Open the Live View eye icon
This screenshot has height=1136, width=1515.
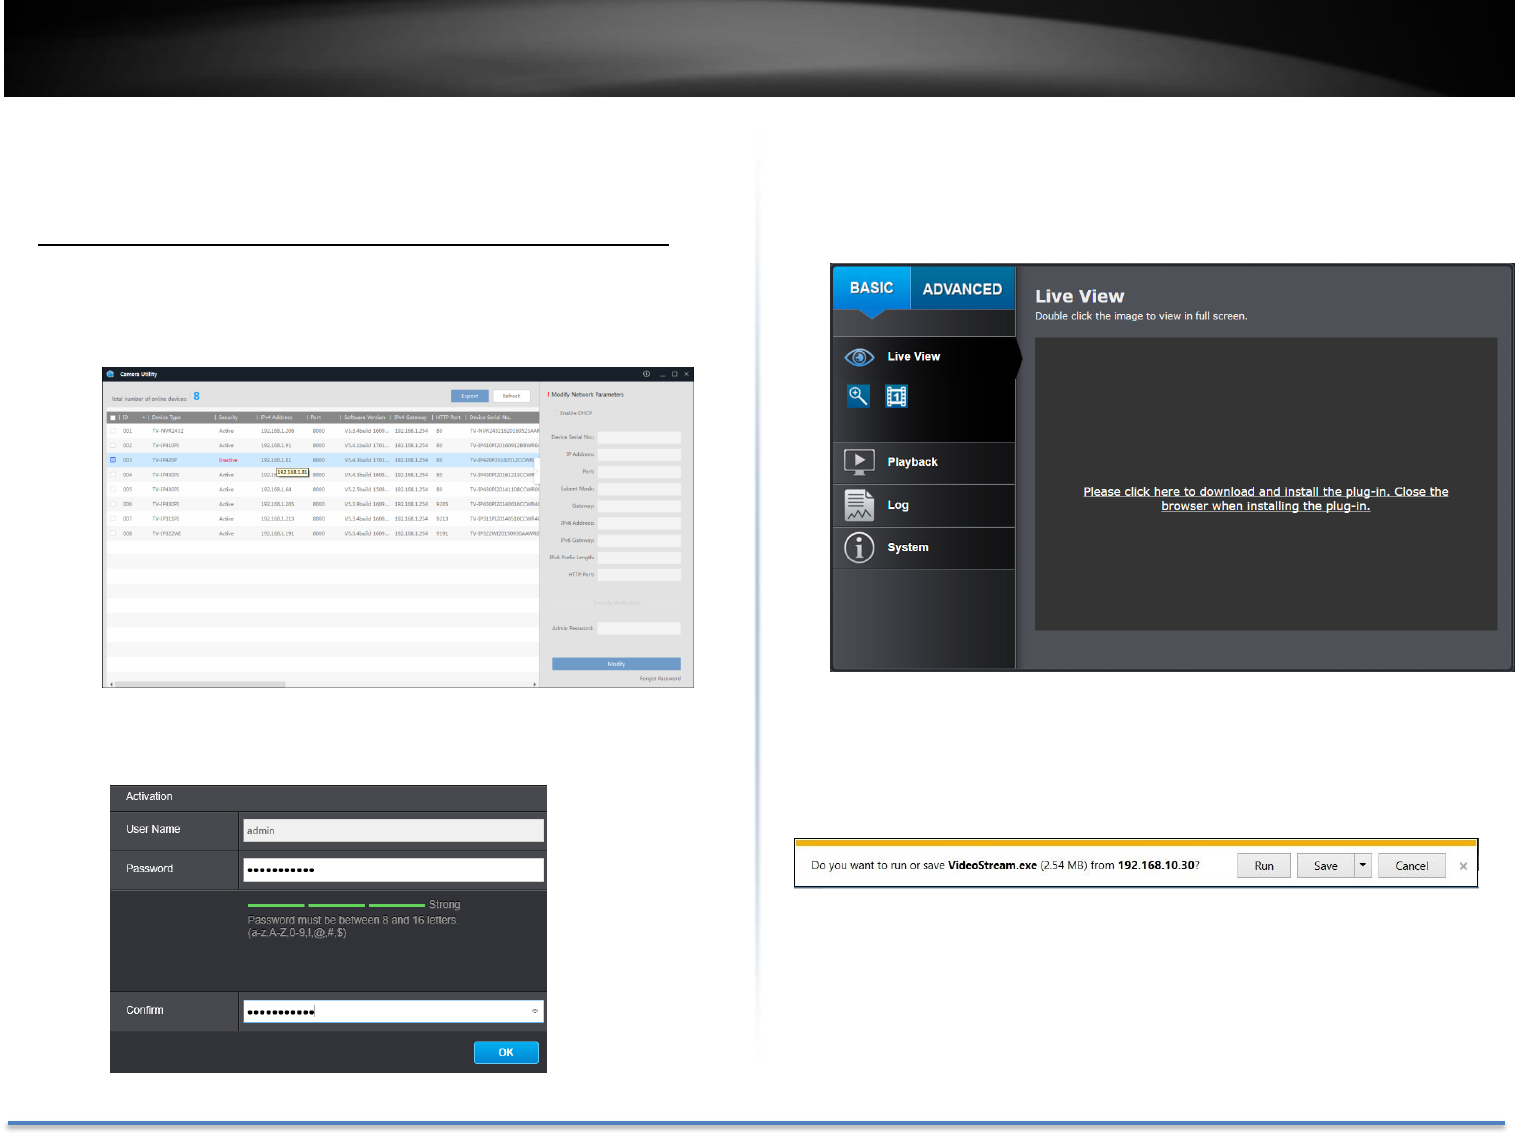click(x=859, y=357)
